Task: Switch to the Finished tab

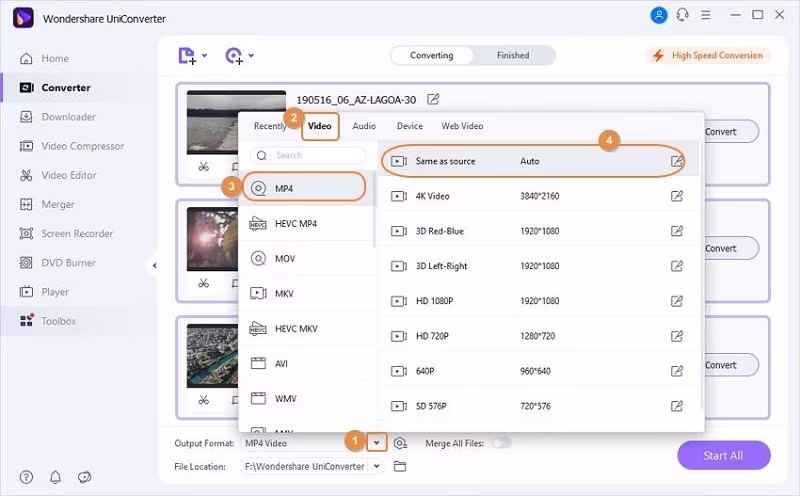Action: pyautogui.click(x=513, y=55)
